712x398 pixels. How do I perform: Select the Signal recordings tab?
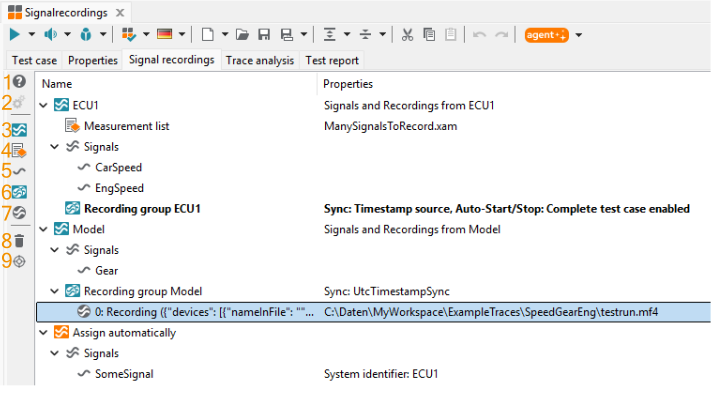[171, 60]
